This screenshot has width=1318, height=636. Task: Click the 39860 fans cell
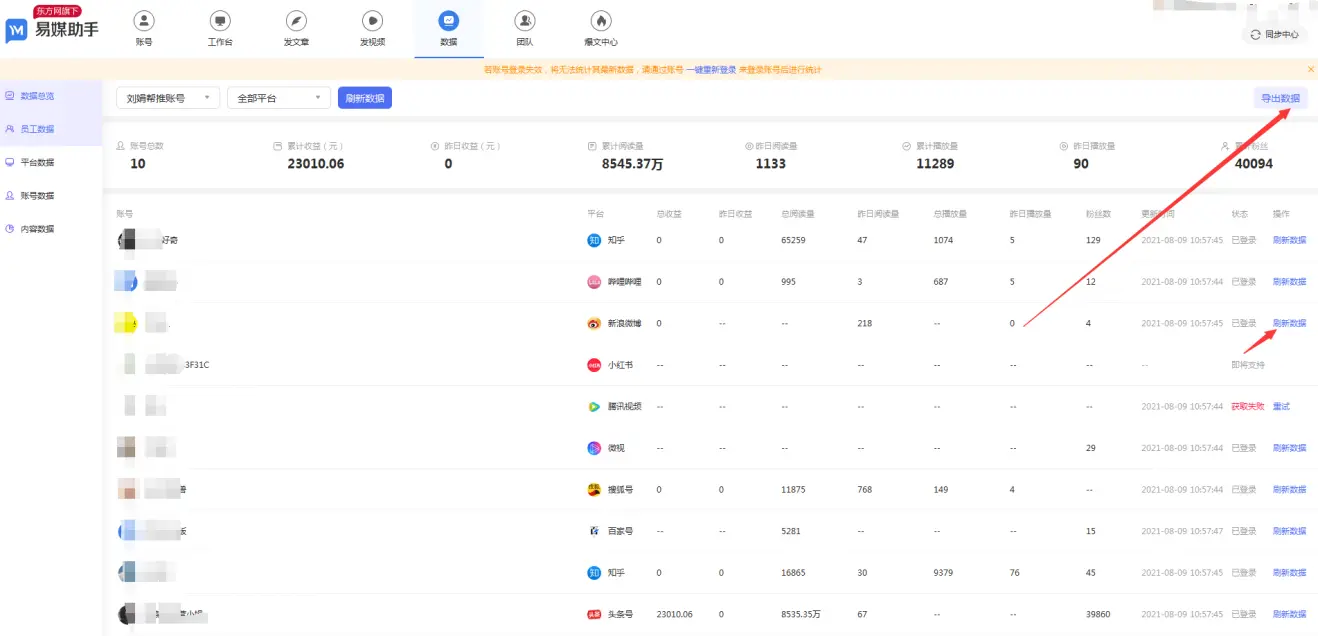pos(1098,614)
